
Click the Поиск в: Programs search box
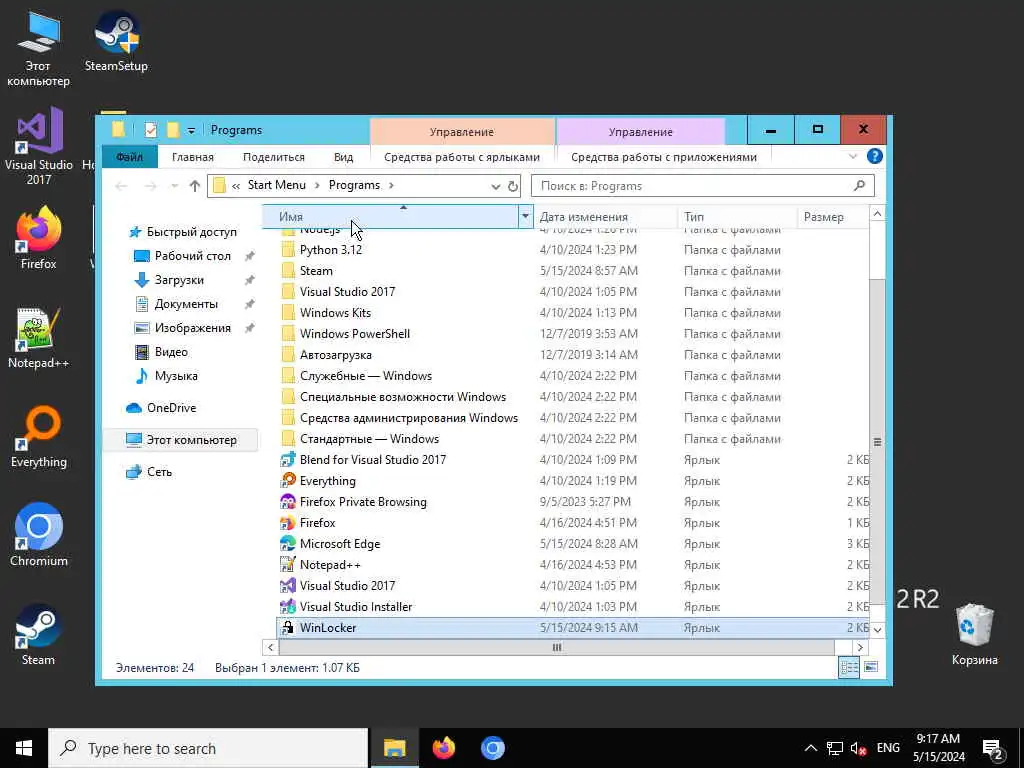pyautogui.click(x=703, y=186)
